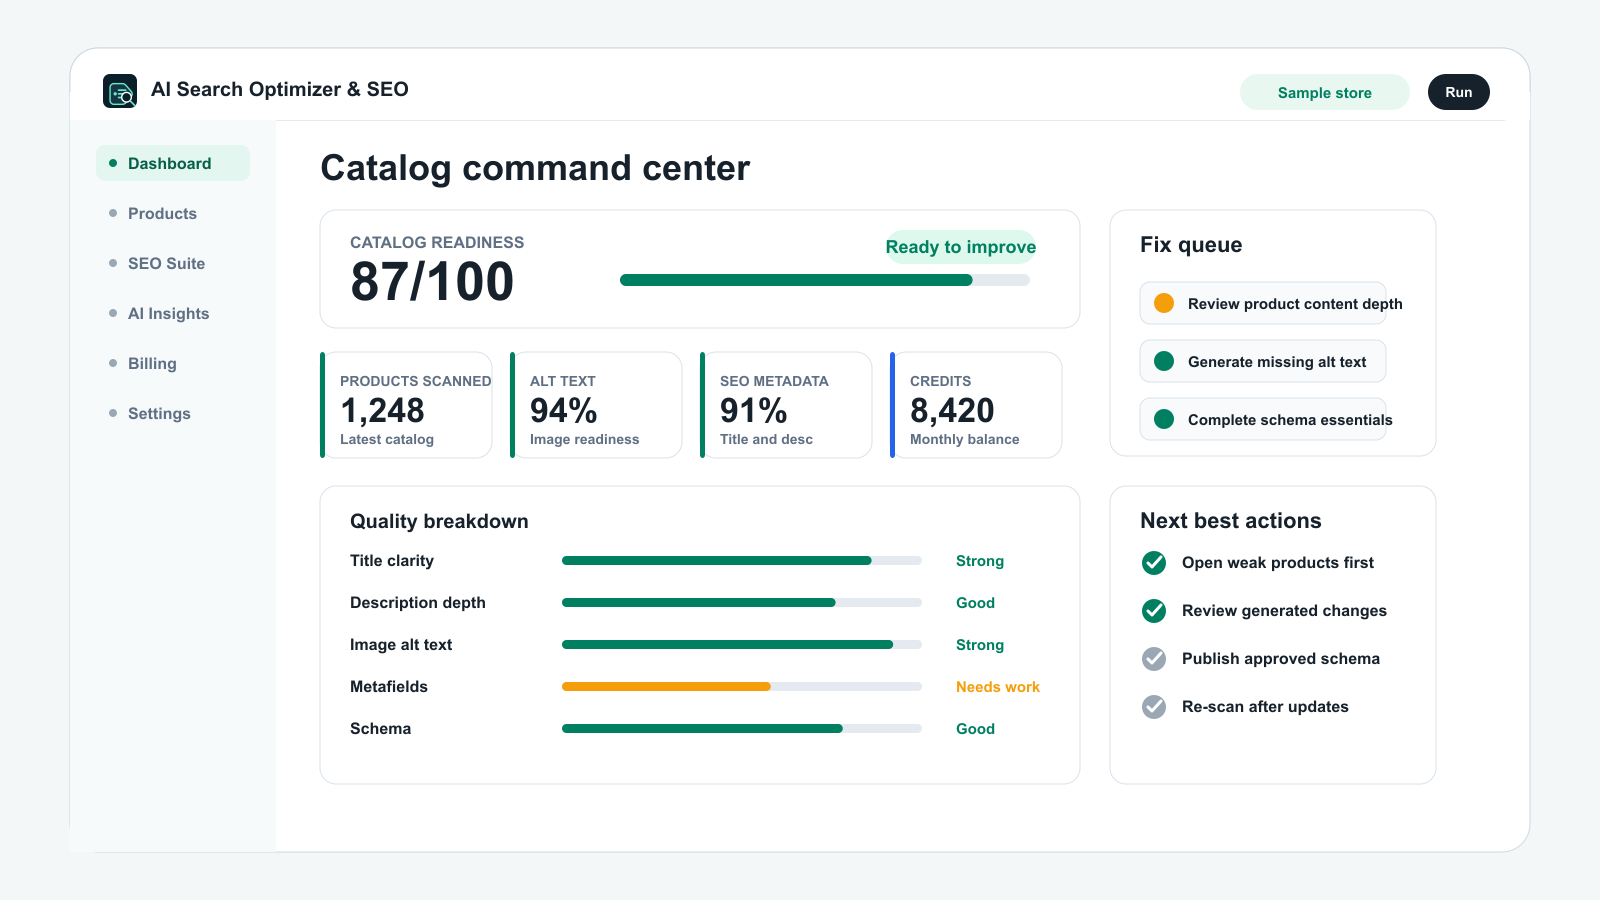Click the AI Search Optimizer app logo
Viewport: 1600px width, 900px height.
(x=120, y=91)
